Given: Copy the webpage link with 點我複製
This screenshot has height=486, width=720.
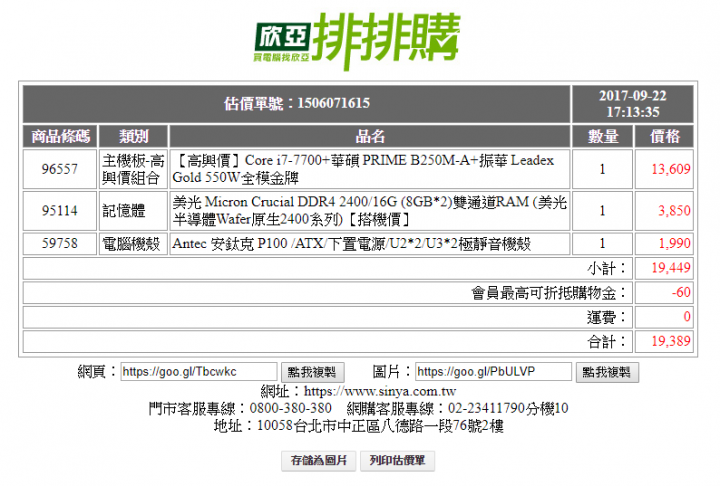Looking at the screenshot, I should click(312, 372).
